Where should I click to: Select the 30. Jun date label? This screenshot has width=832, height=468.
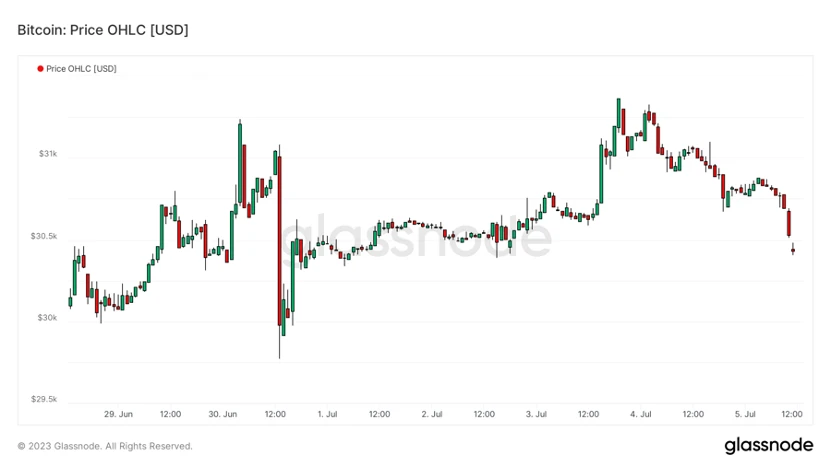(x=222, y=414)
